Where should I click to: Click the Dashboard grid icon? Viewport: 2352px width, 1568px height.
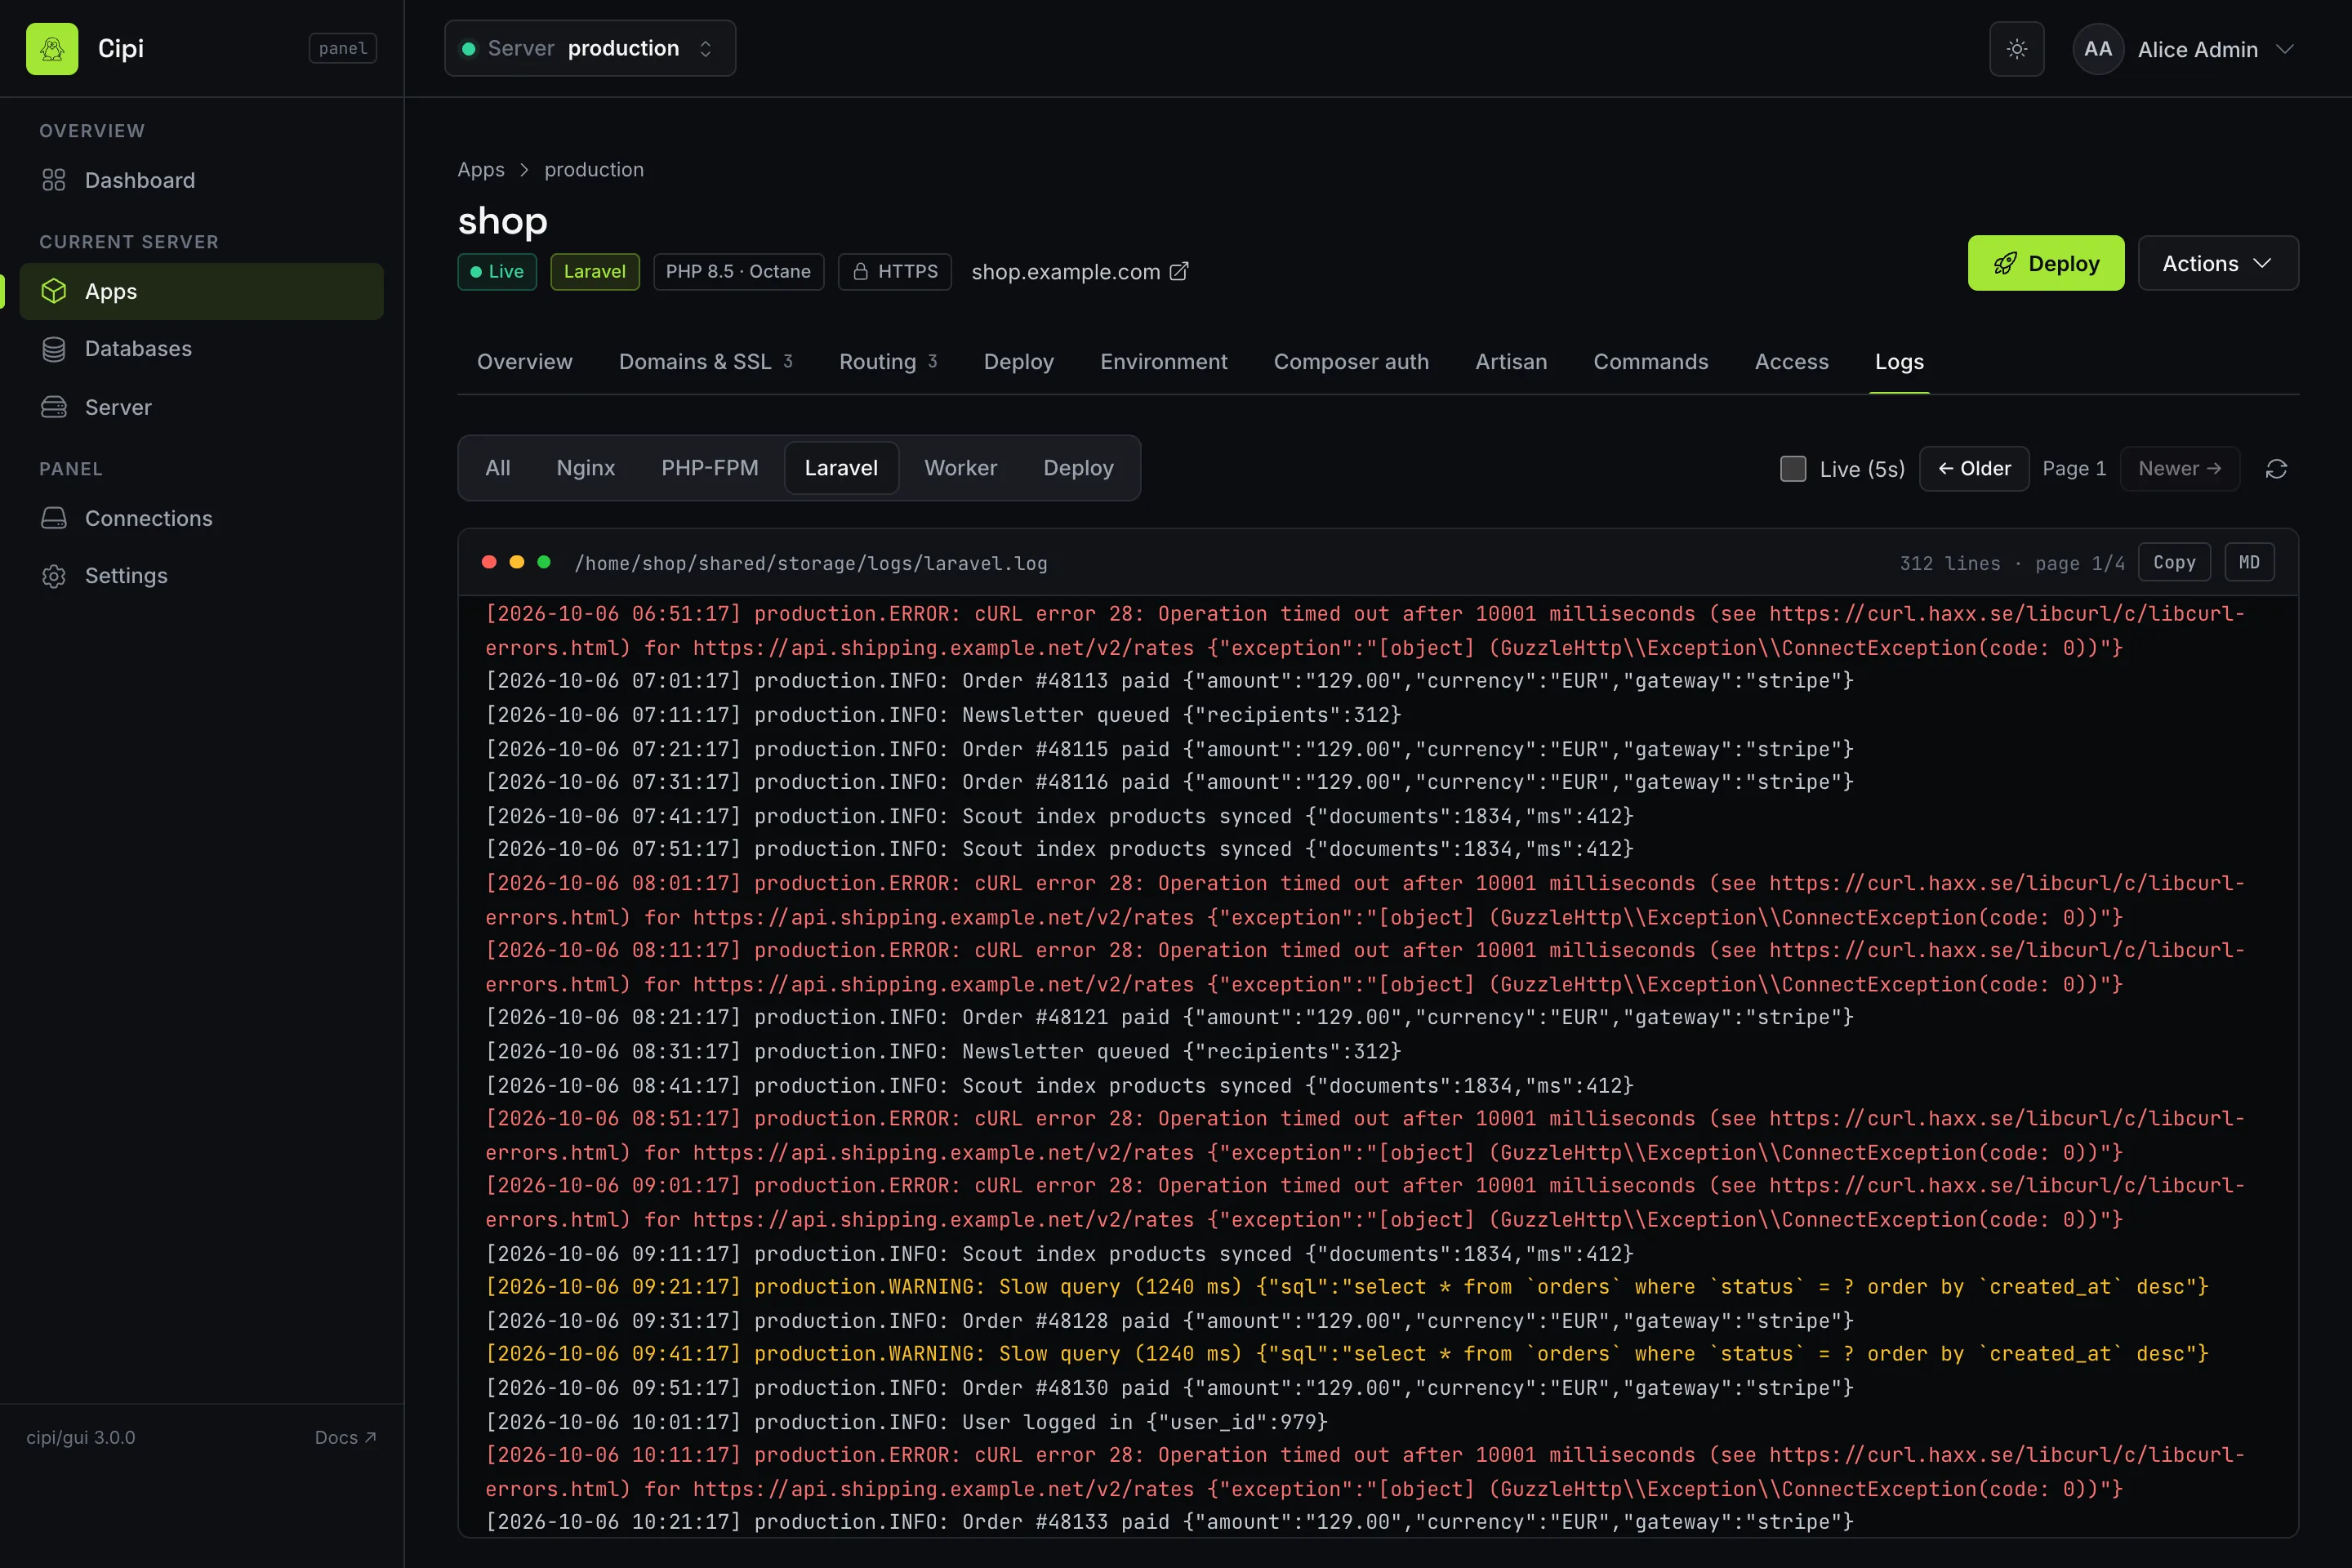pos(54,180)
